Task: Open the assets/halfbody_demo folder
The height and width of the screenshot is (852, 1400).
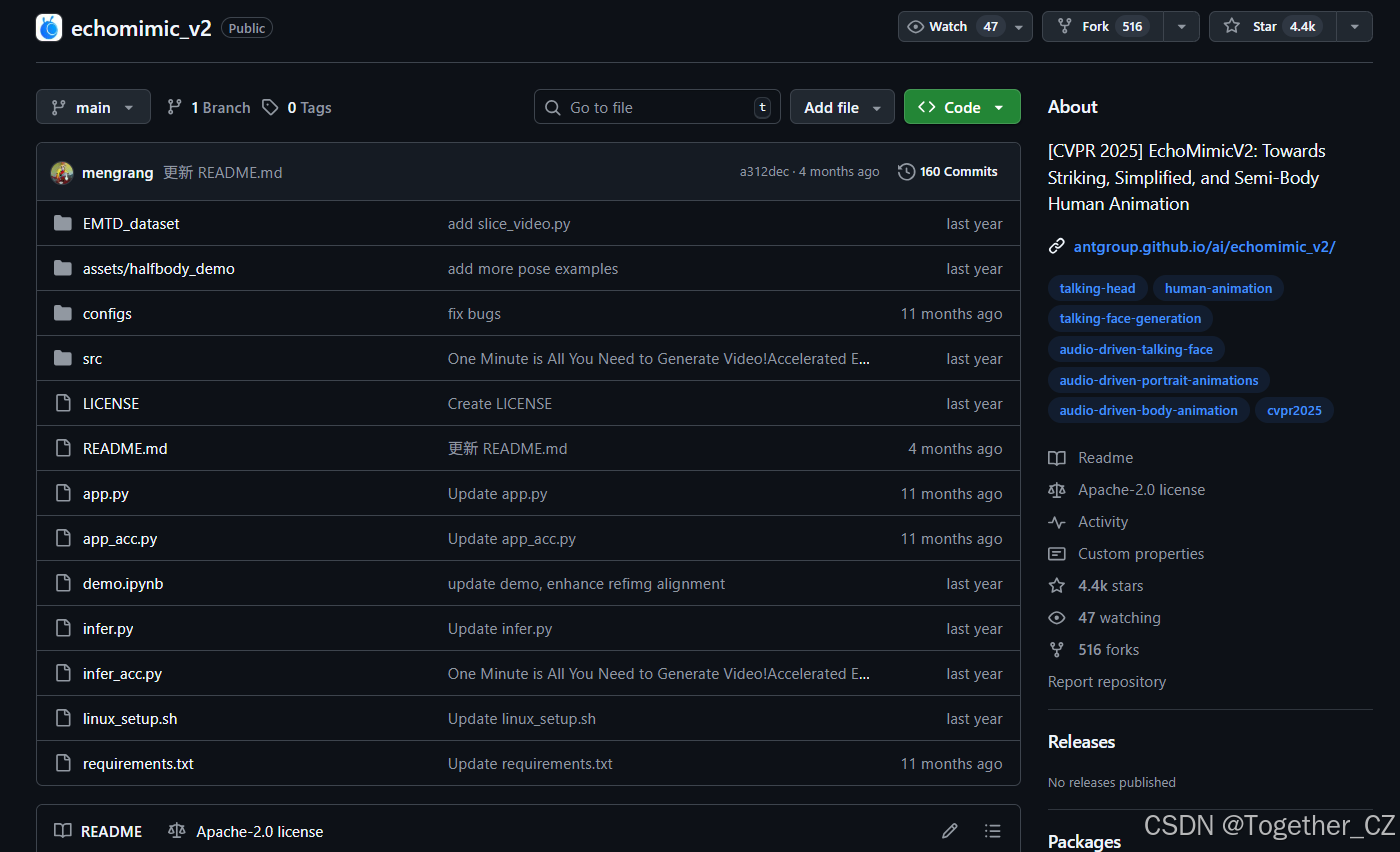Action: [x=159, y=269]
